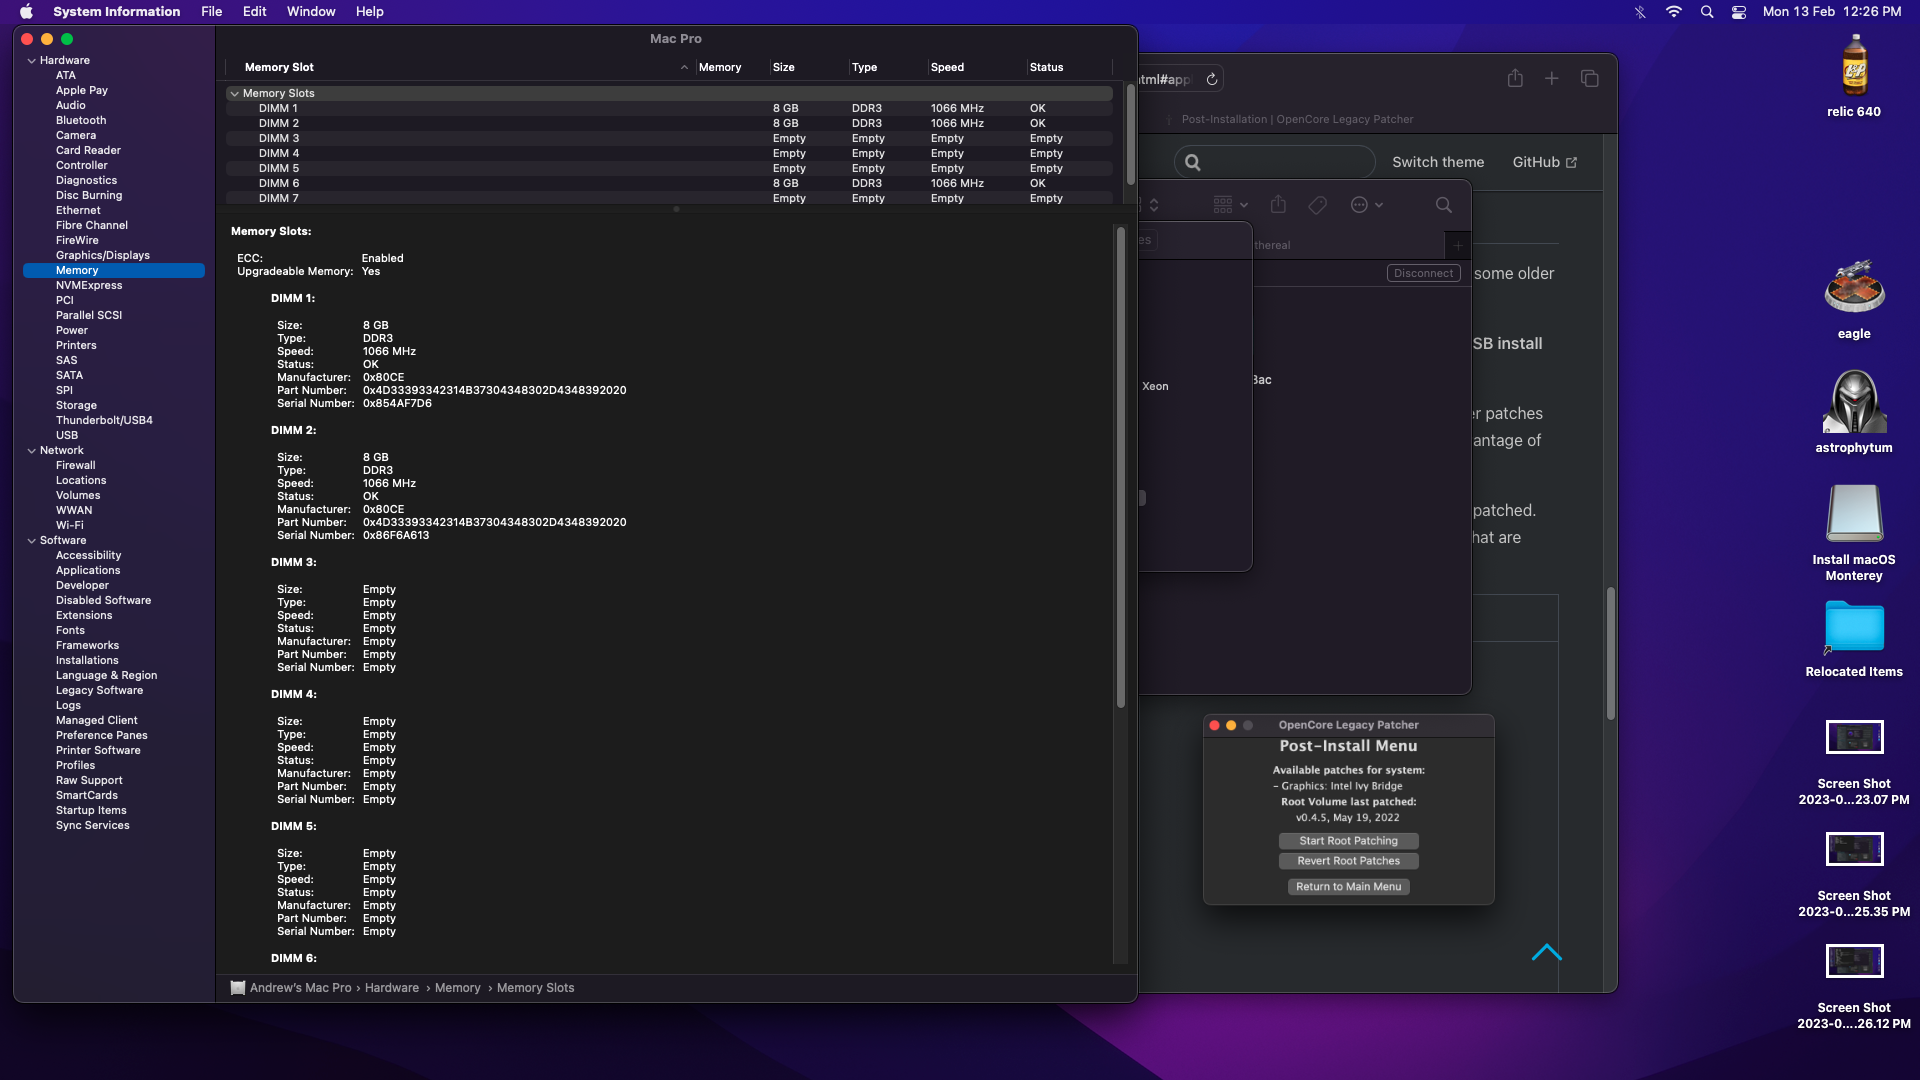This screenshot has height=1080, width=1920.
Task: Click Safari's share icon
Action: click(x=1515, y=78)
